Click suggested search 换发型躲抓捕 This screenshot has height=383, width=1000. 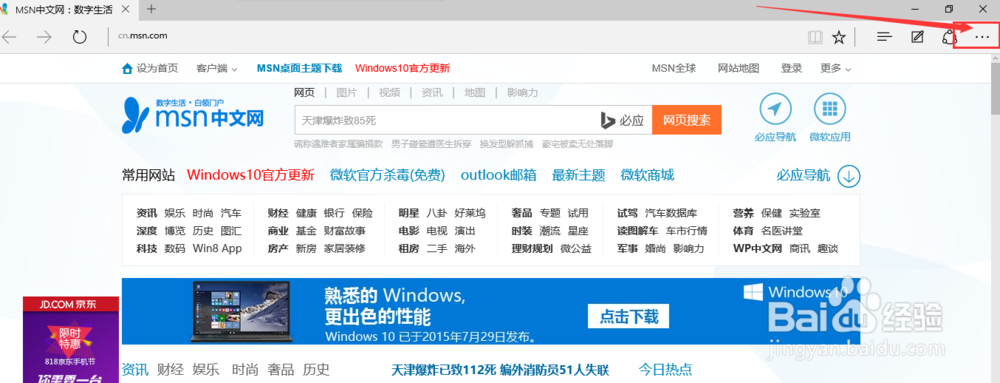(506, 144)
